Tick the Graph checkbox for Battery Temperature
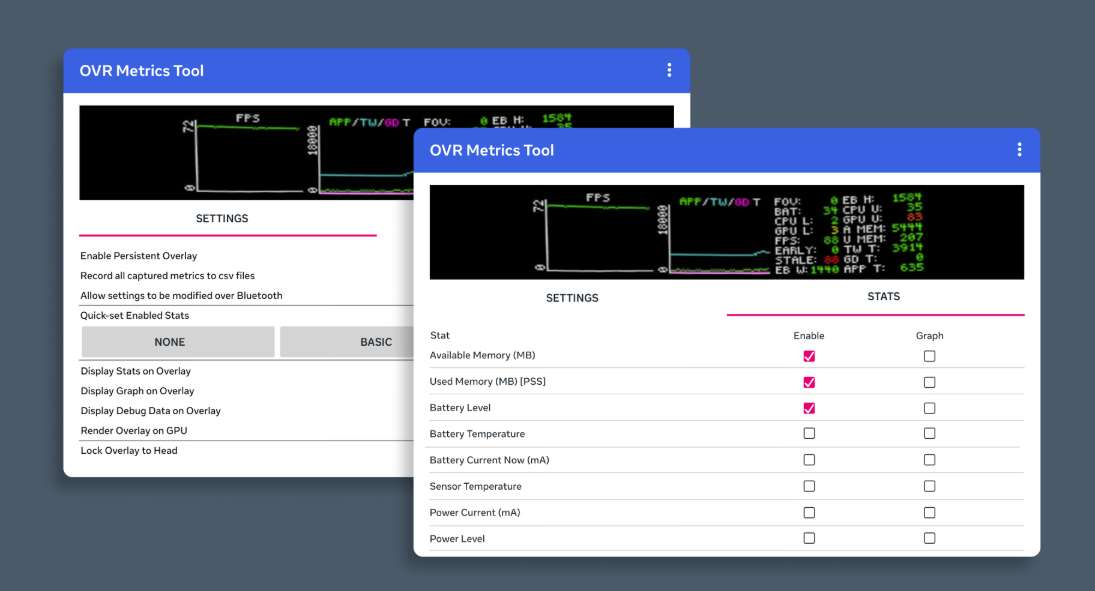This screenshot has width=1095, height=591. pos(929,434)
